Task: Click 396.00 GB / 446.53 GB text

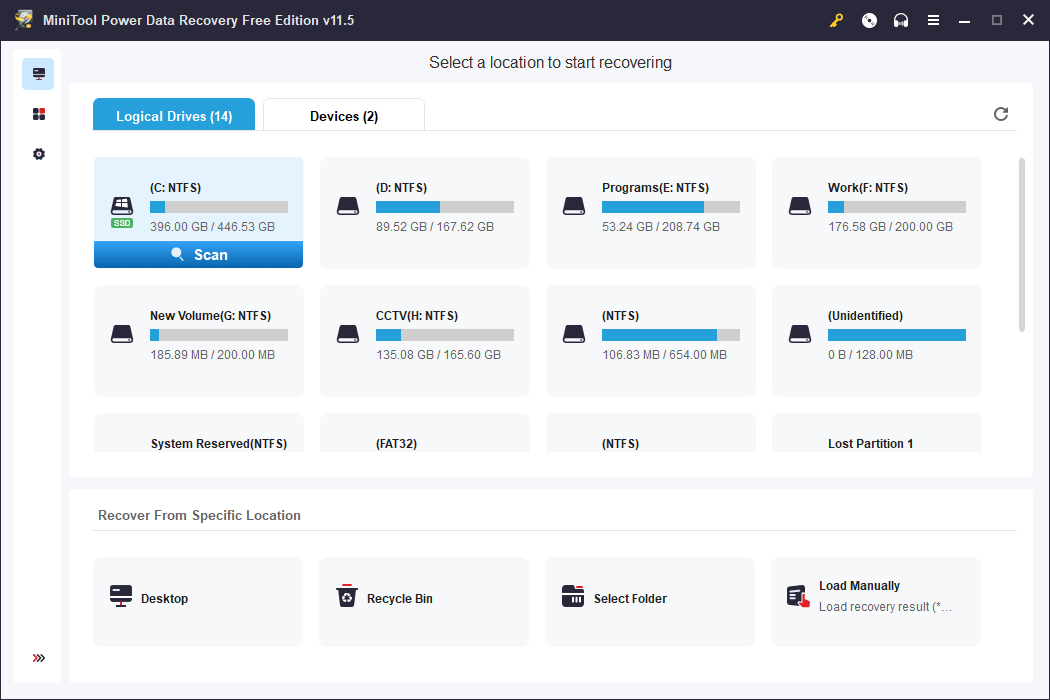Action: point(212,226)
